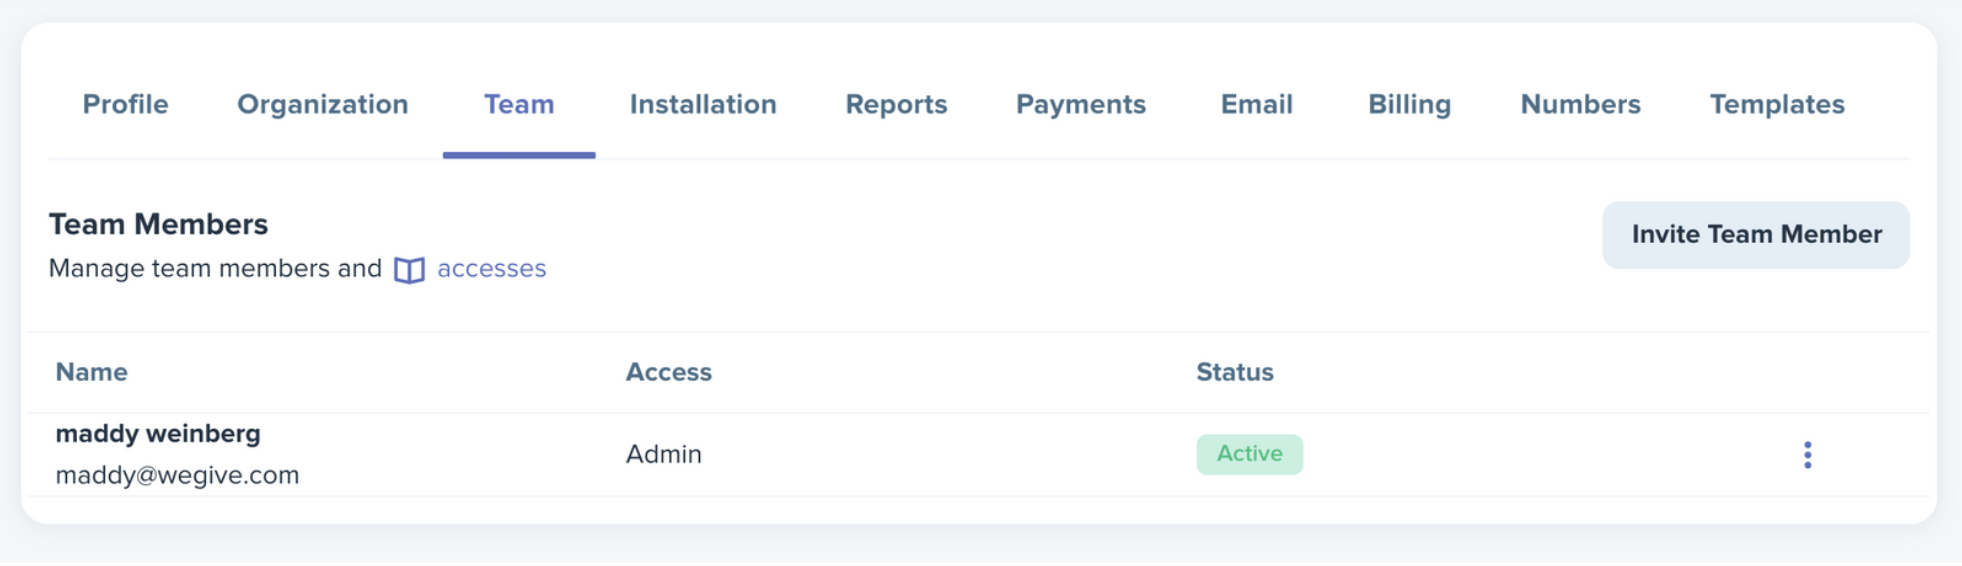Select the maddy weinberg member name
The image size is (1962, 566).
pyautogui.click(x=158, y=433)
